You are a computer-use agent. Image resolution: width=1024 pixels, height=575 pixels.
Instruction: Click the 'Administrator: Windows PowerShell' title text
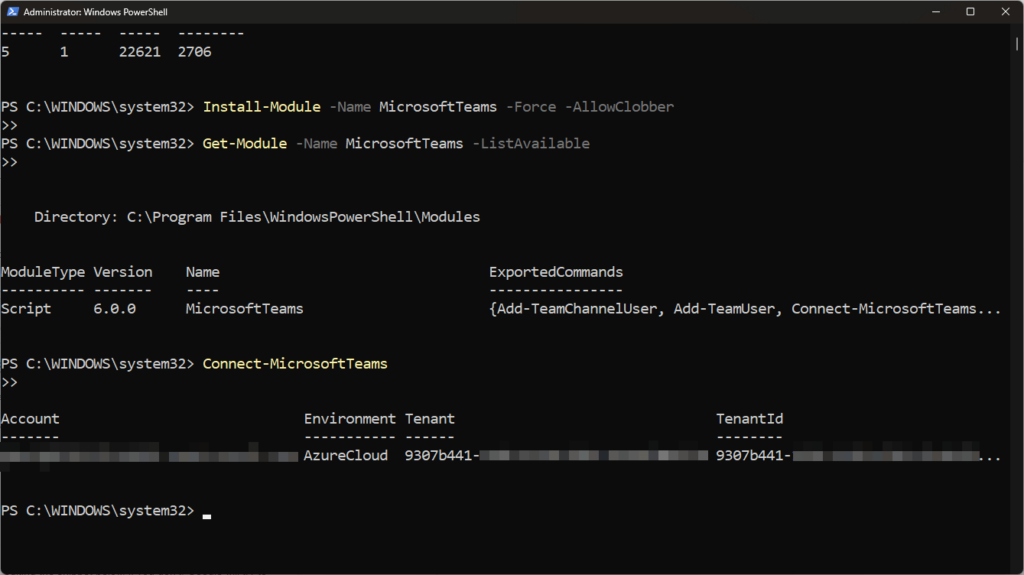tap(95, 12)
